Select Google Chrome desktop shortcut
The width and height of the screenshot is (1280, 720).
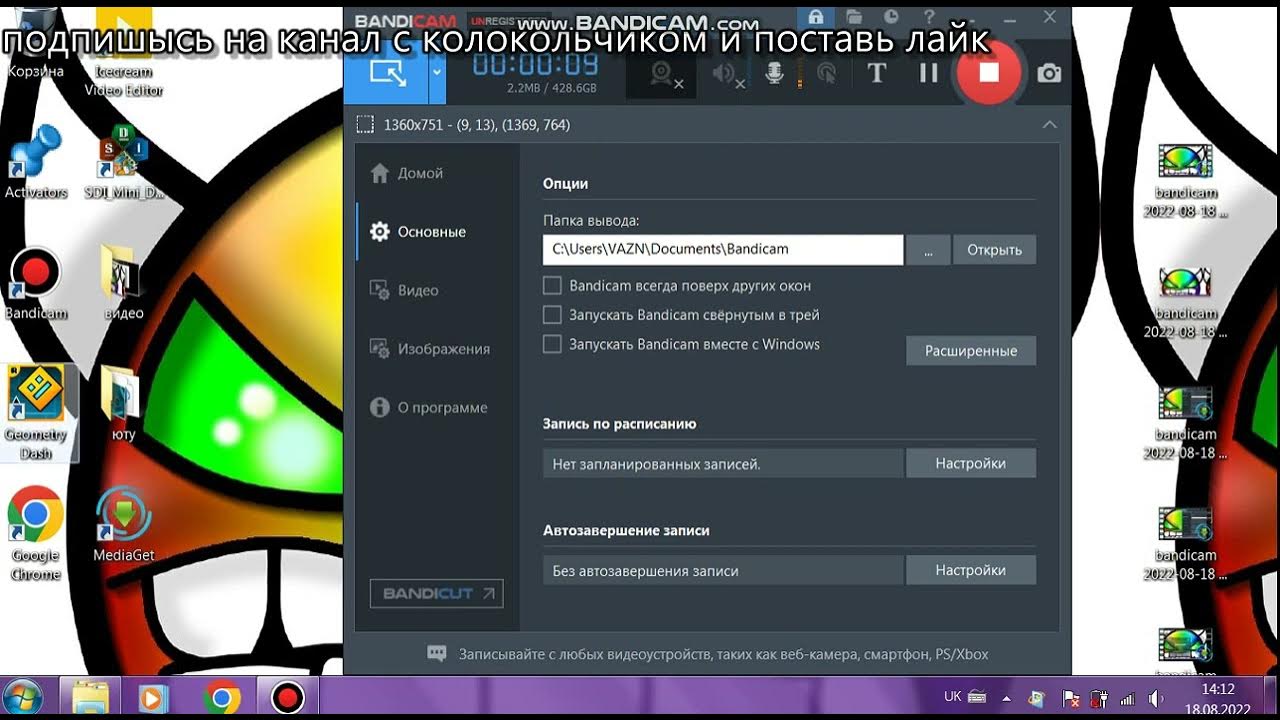36,534
